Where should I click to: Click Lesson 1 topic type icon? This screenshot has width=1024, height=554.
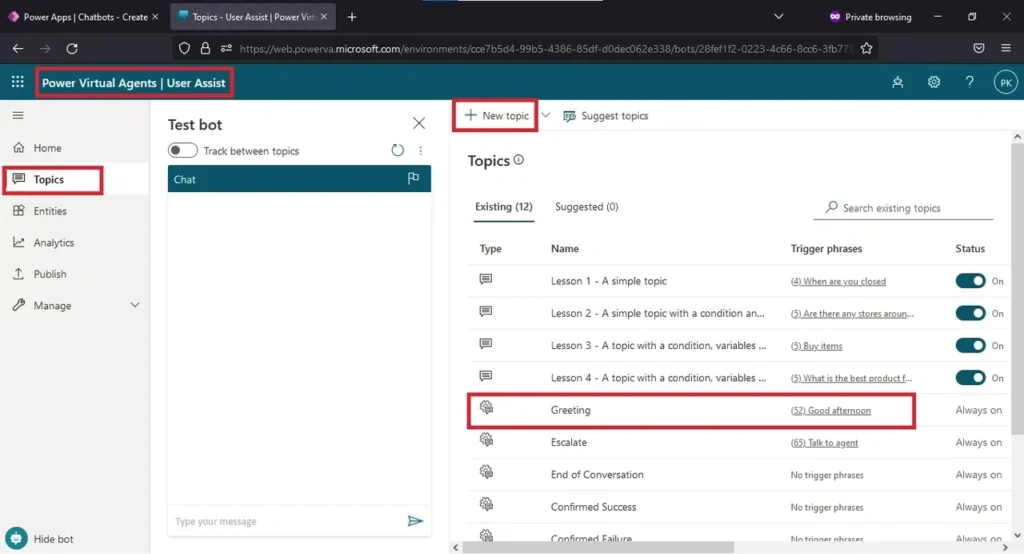(486, 280)
